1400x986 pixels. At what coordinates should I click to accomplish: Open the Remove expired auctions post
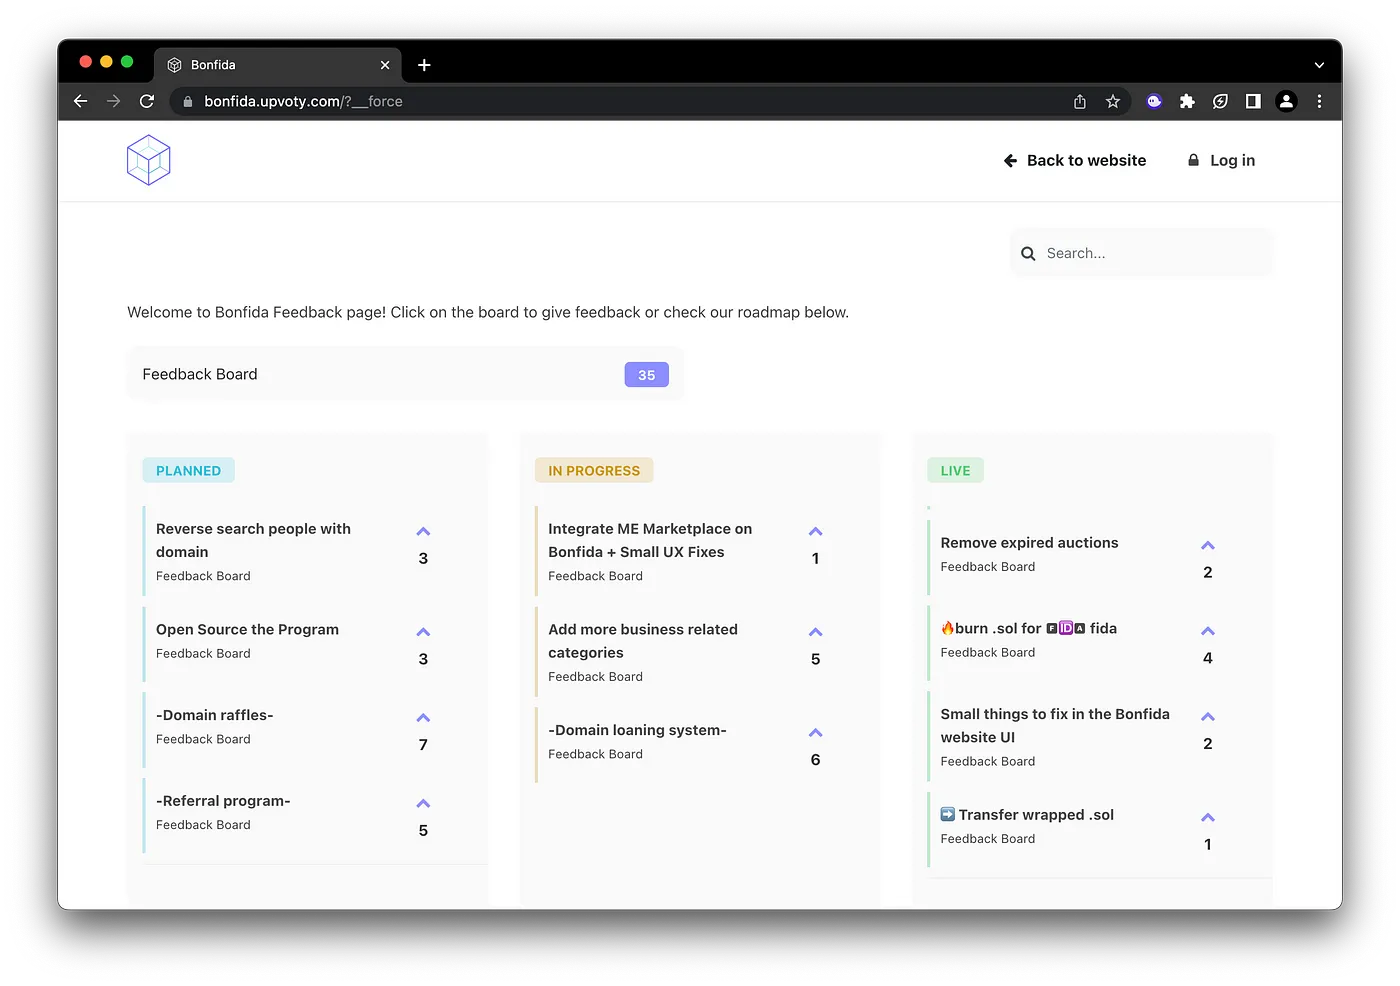(x=1029, y=543)
